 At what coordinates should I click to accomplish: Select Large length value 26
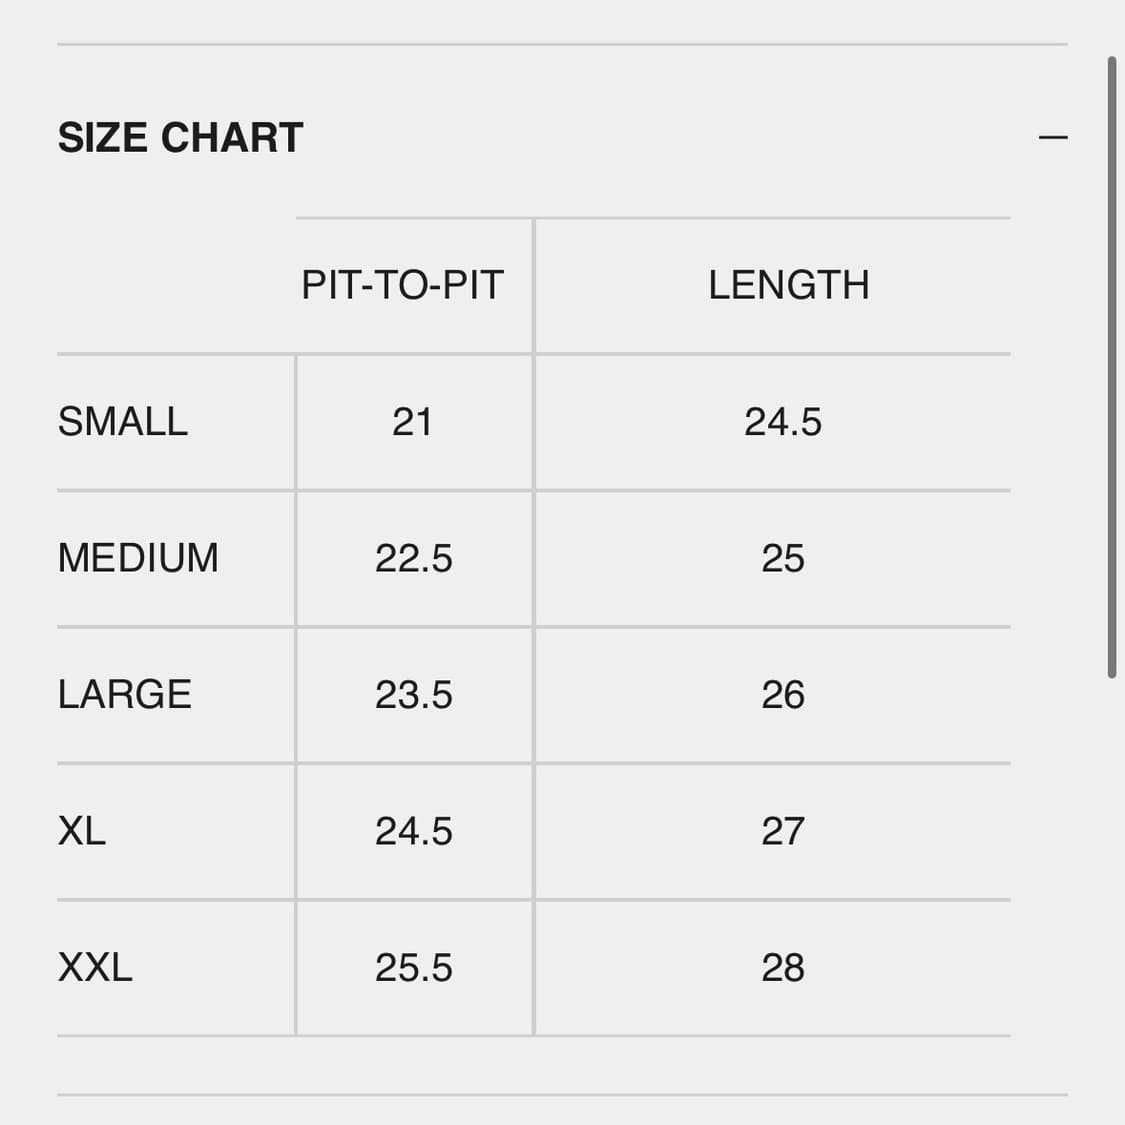(783, 695)
